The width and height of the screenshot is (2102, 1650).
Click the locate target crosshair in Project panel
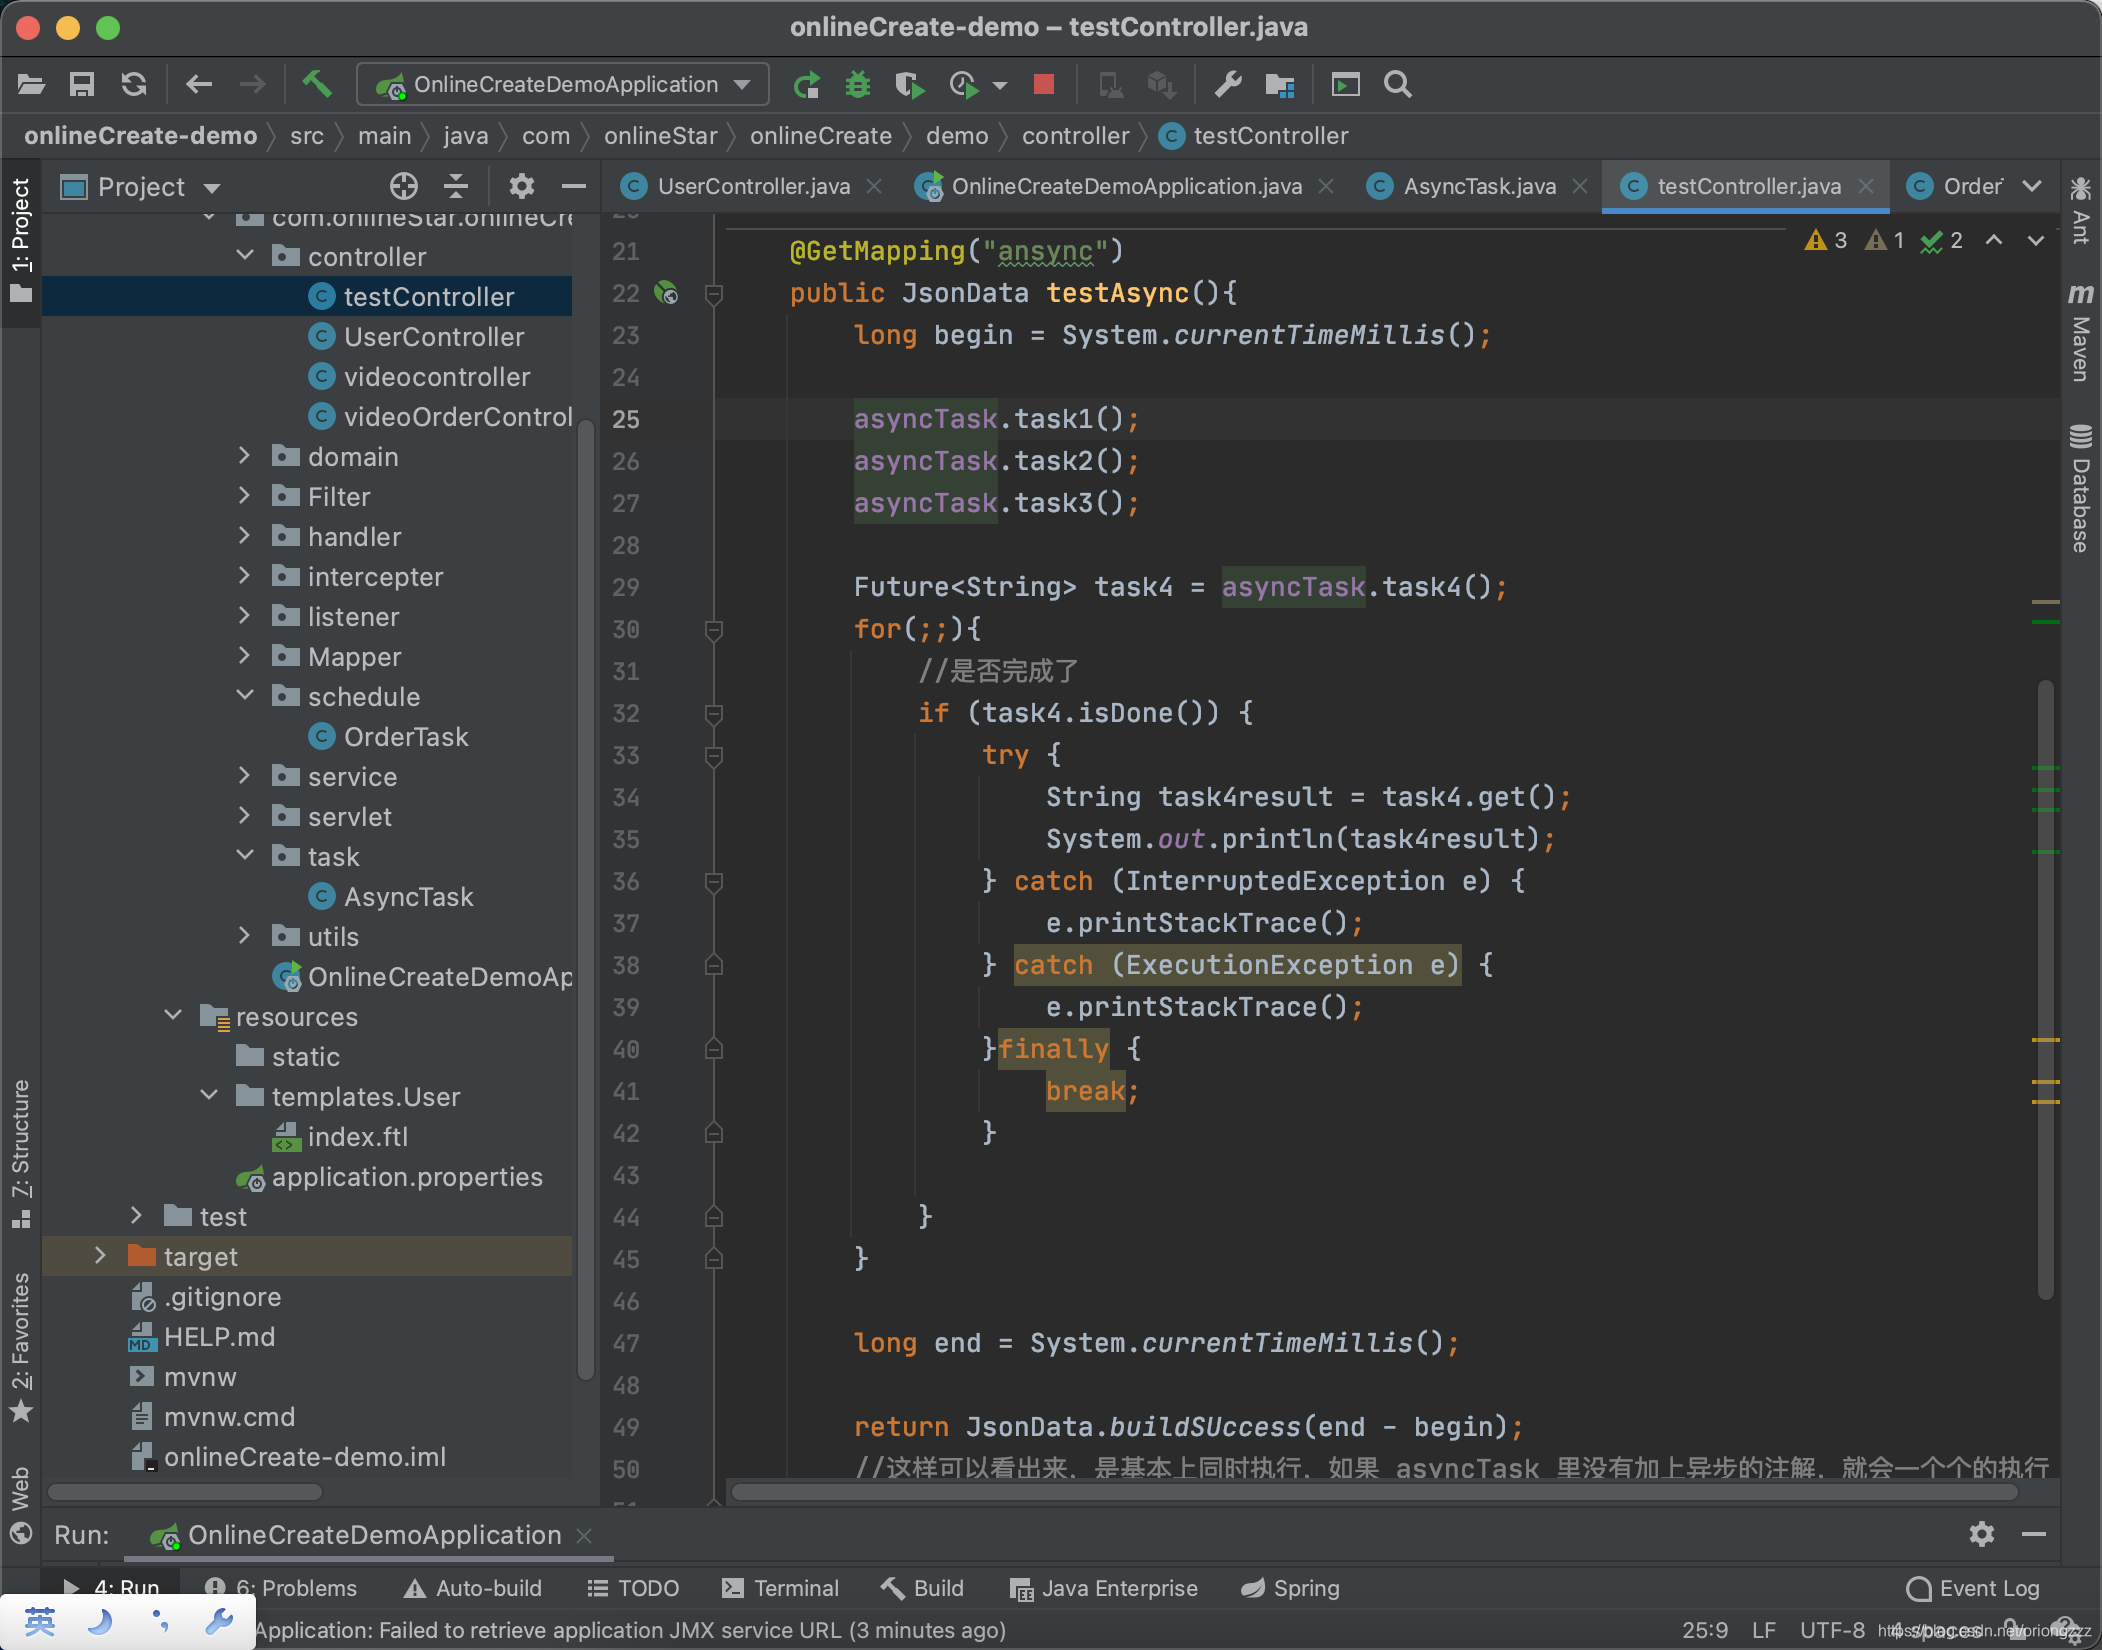[x=404, y=187]
